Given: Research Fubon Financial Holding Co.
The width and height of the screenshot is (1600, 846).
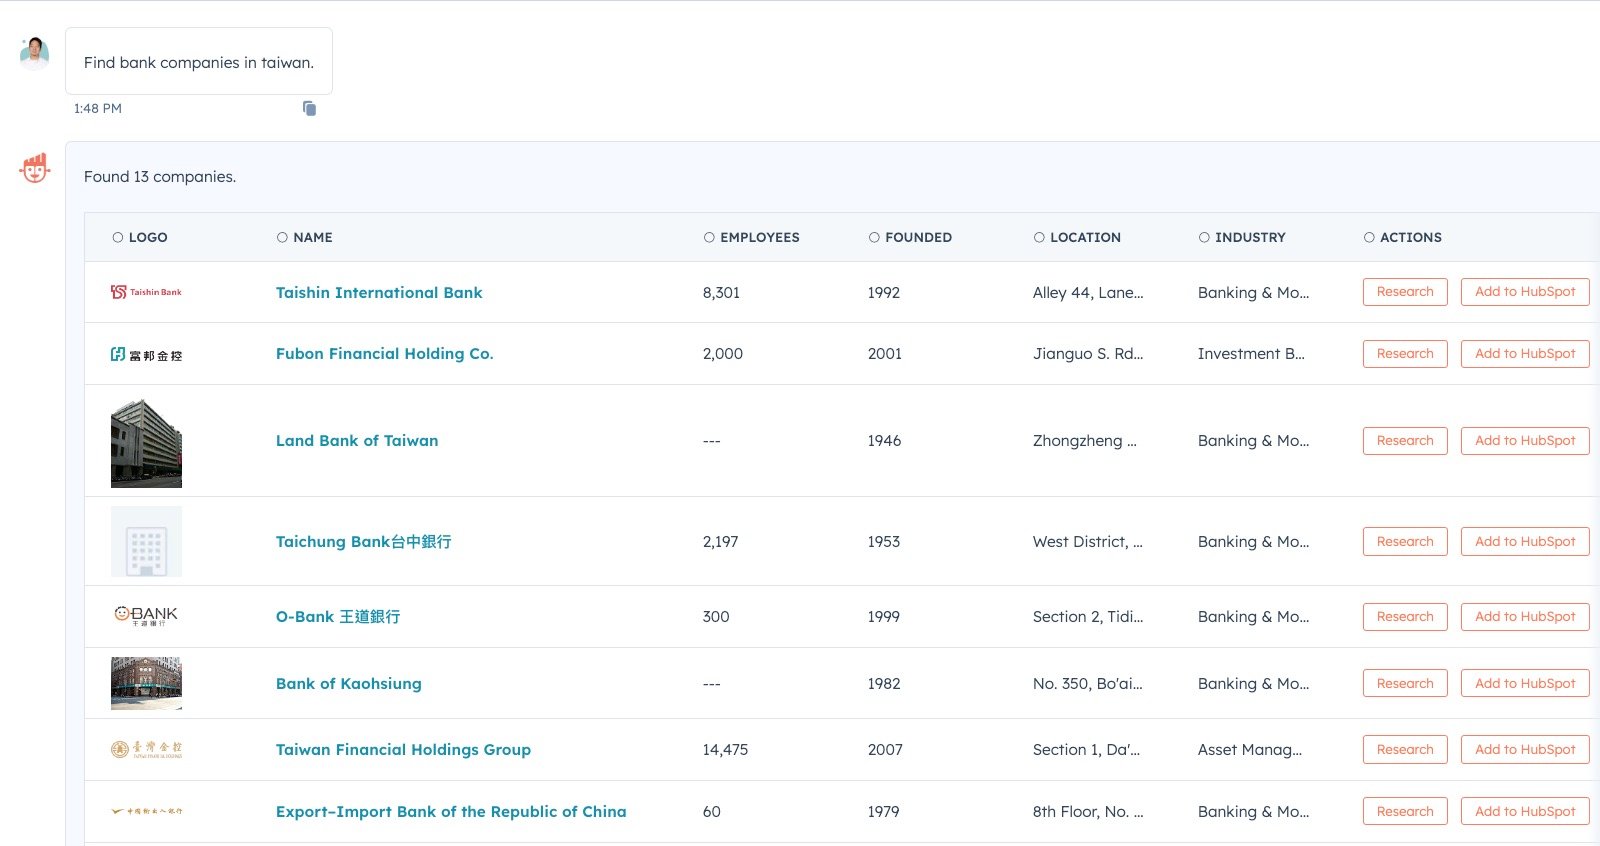Looking at the screenshot, I should 1404,354.
